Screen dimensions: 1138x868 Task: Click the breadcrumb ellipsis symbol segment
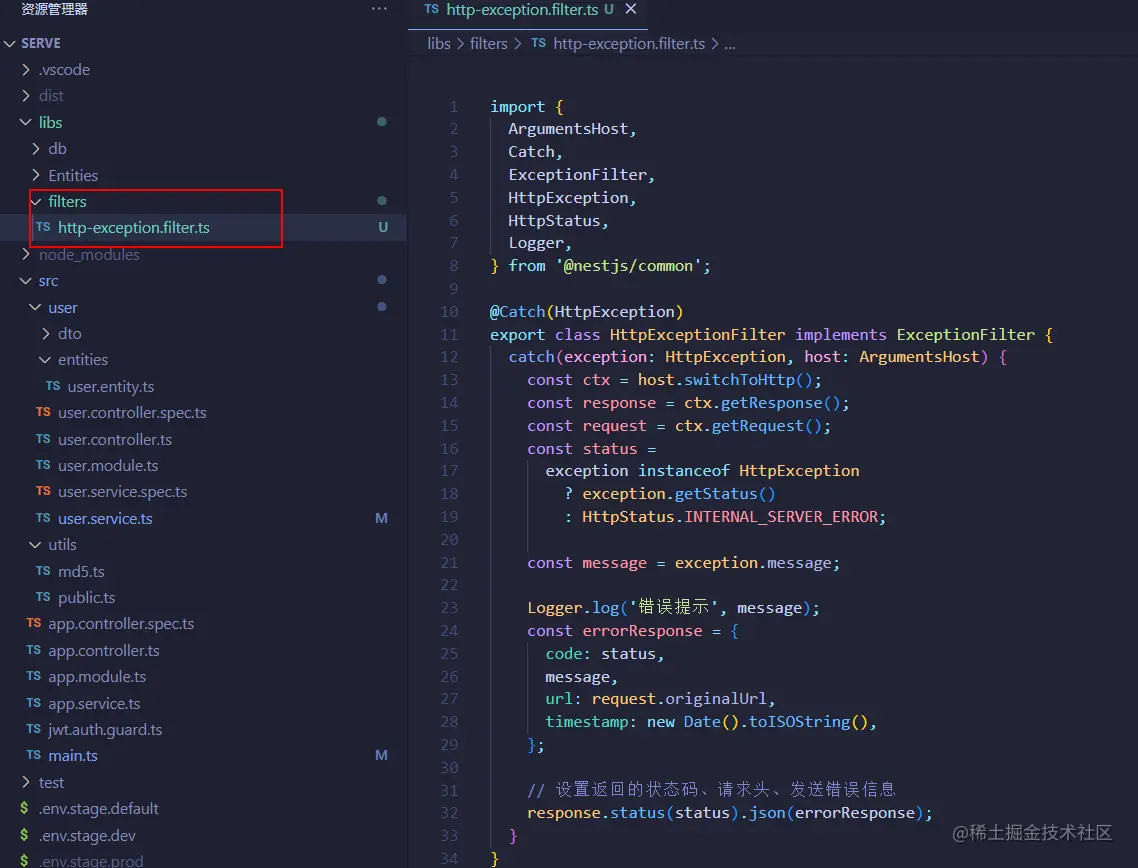click(x=730, y=44)
